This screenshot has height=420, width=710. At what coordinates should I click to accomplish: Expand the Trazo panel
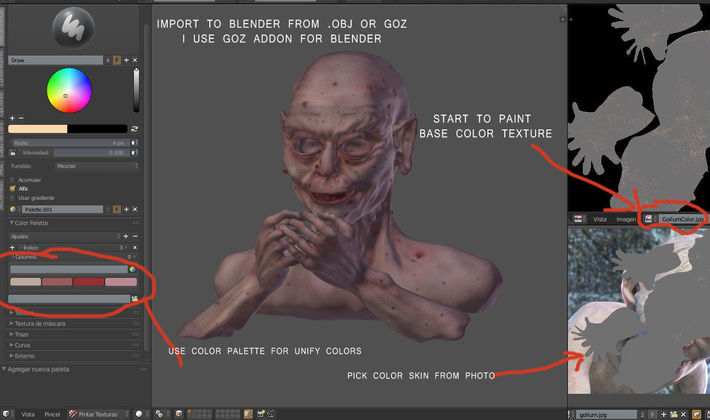coord(19,334)
